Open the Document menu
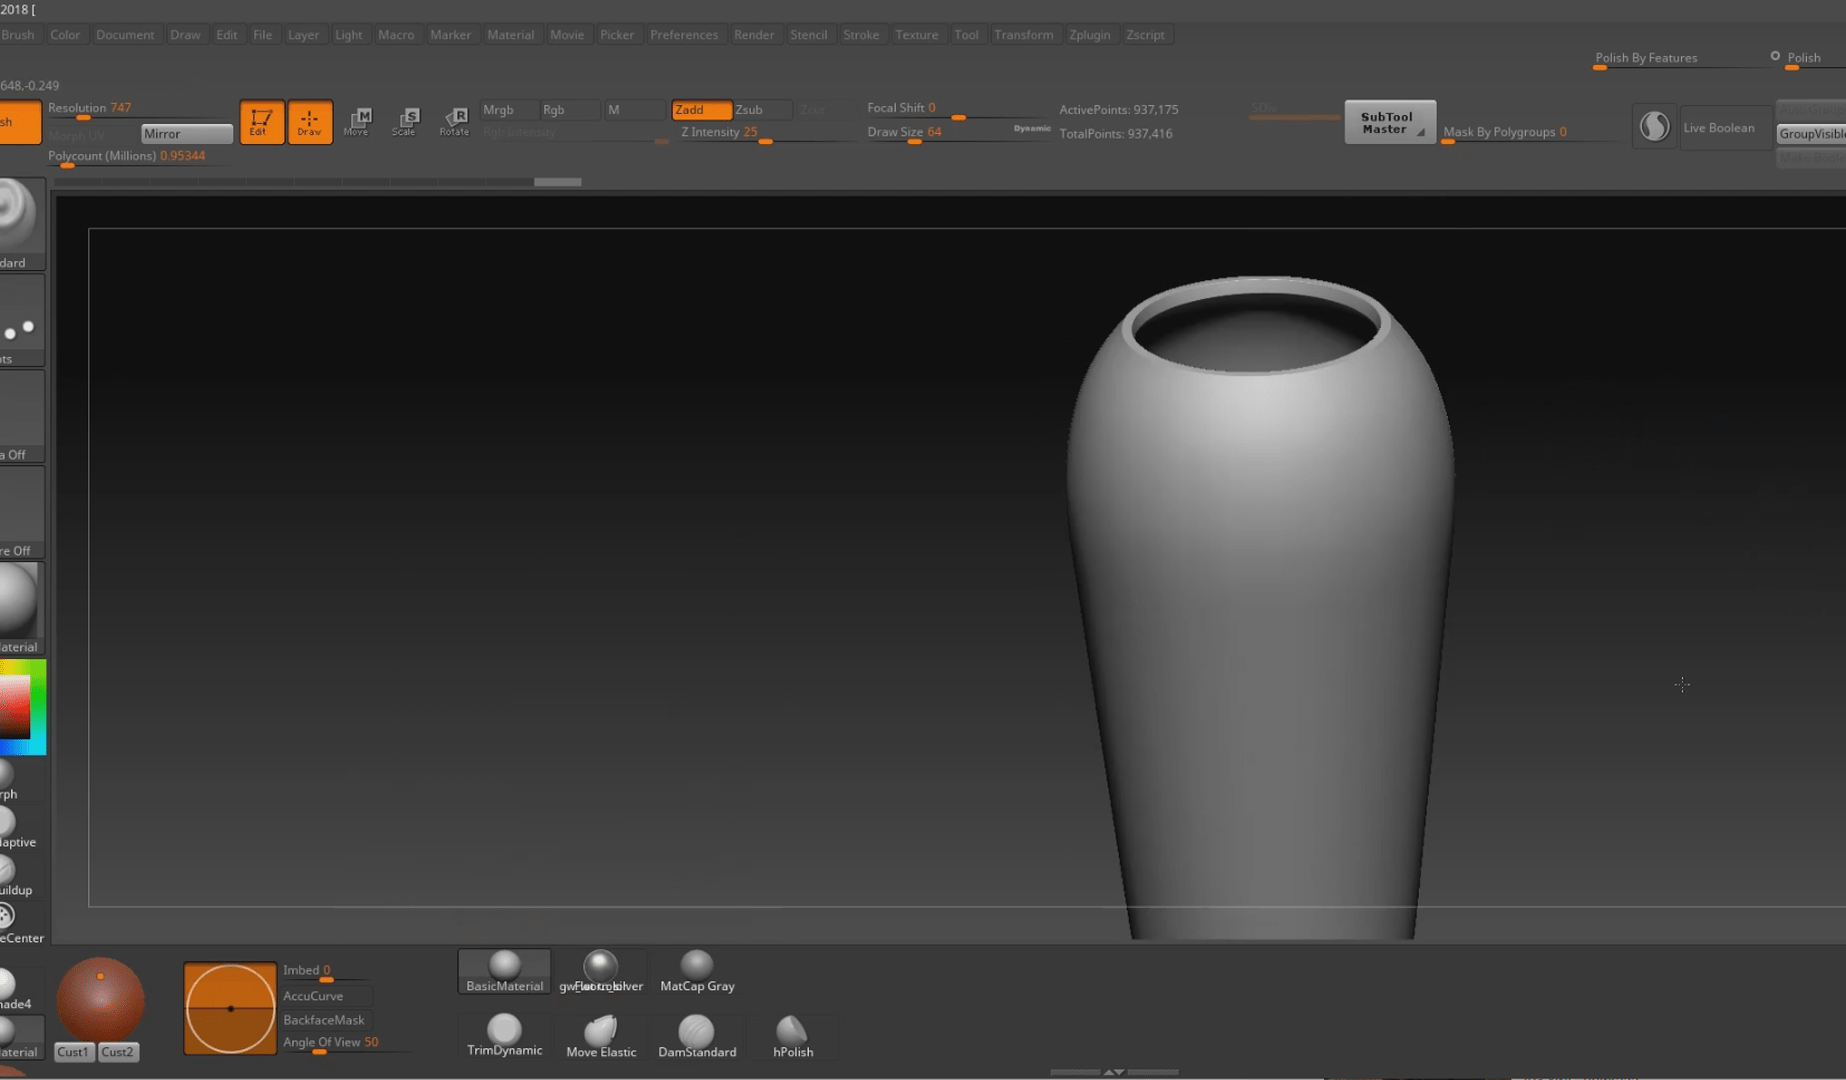Viewport: 1846px width, 1080px height. click(x=125, y=34)
